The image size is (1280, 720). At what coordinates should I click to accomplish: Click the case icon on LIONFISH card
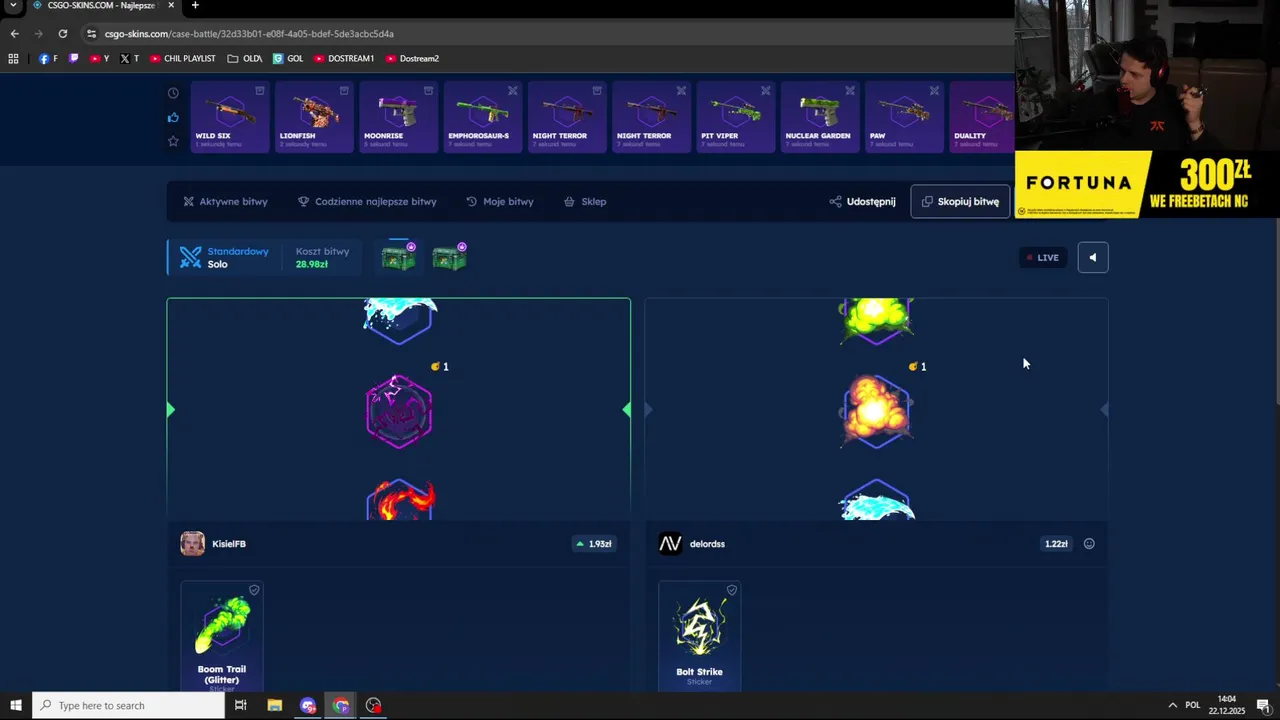[344, 91]
